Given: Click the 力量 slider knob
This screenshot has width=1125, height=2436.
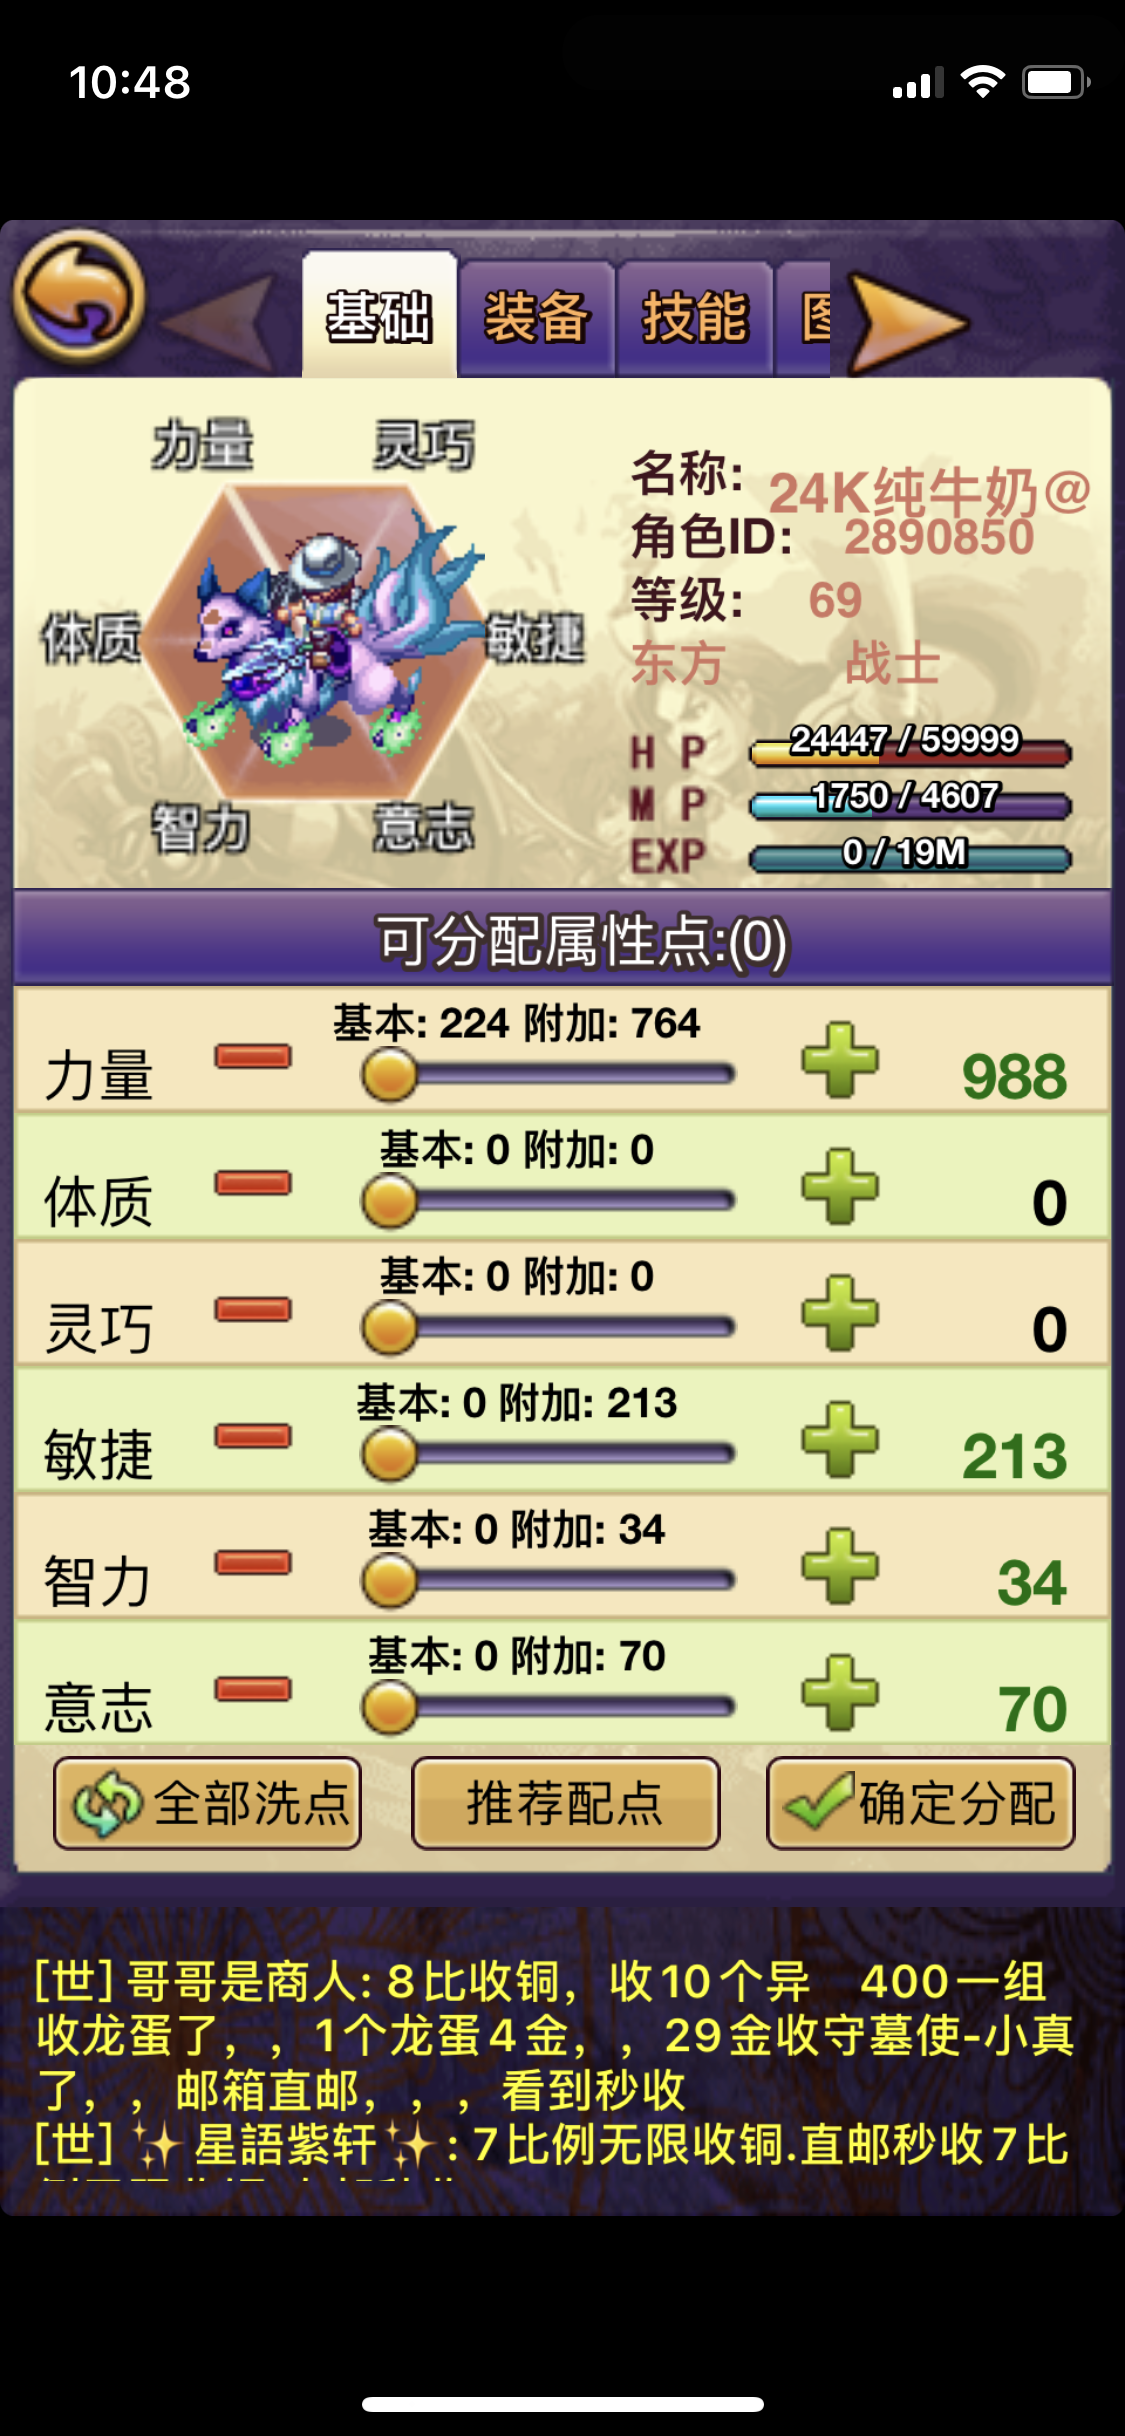Looking at the screenshot, I should pyautogui.click(x=389, y=1075).
